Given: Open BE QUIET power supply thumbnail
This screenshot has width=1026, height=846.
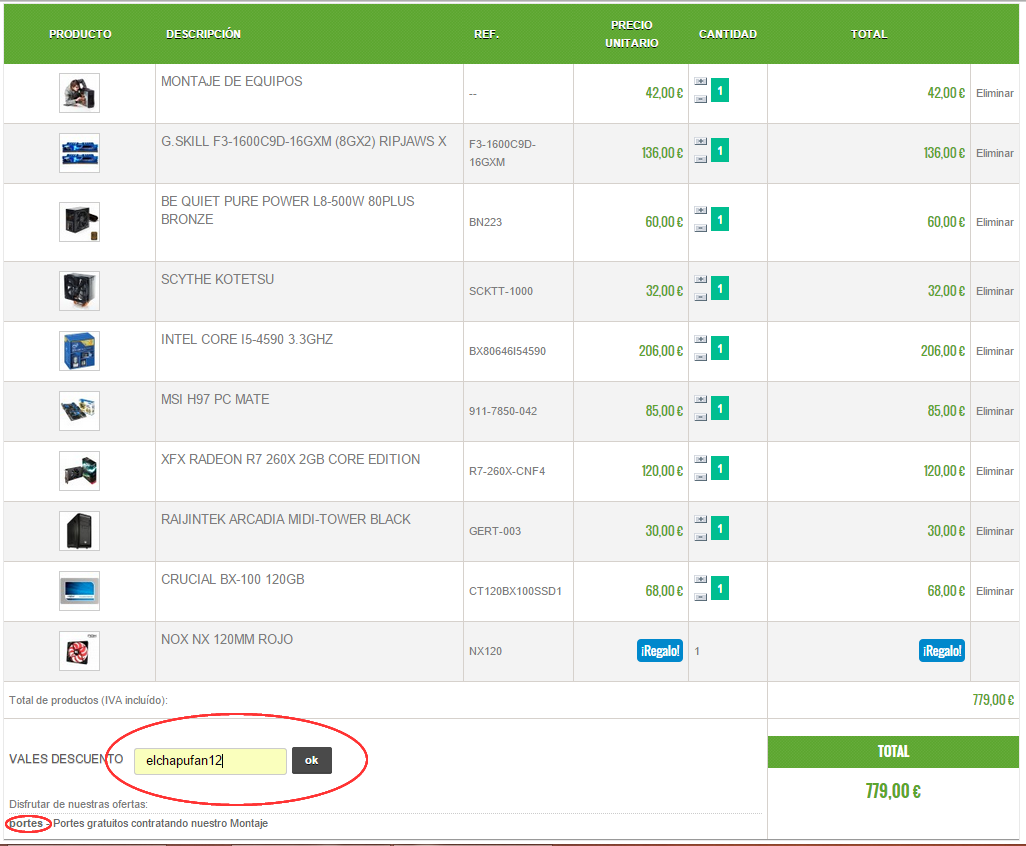Looking at the screenshot, I should click(79, 222).
